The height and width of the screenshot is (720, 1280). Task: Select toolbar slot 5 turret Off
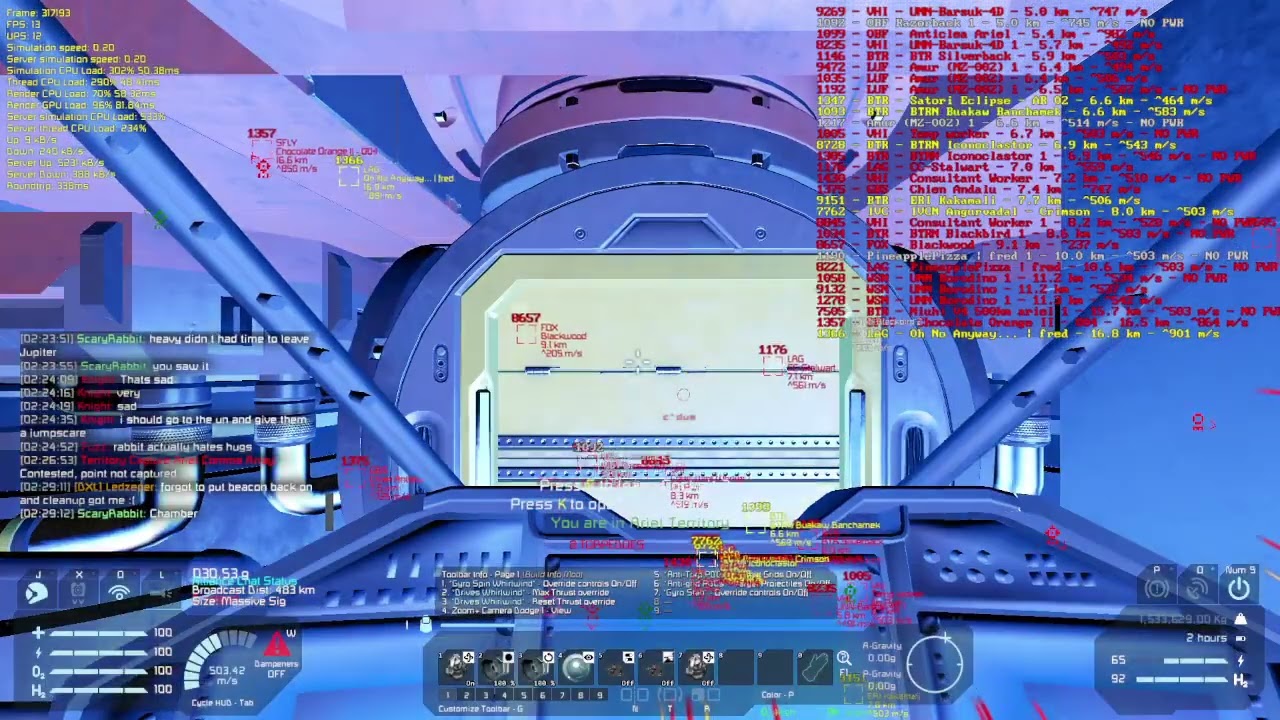click(617, 667)
